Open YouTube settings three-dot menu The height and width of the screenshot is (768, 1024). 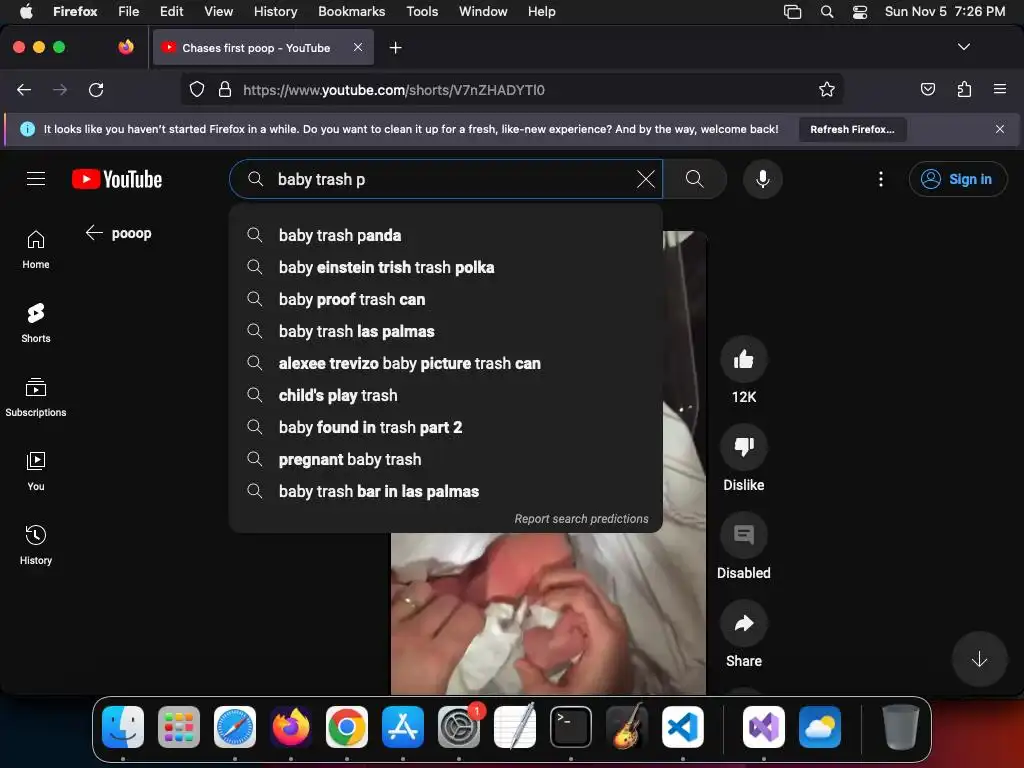(x=880, y=179)
